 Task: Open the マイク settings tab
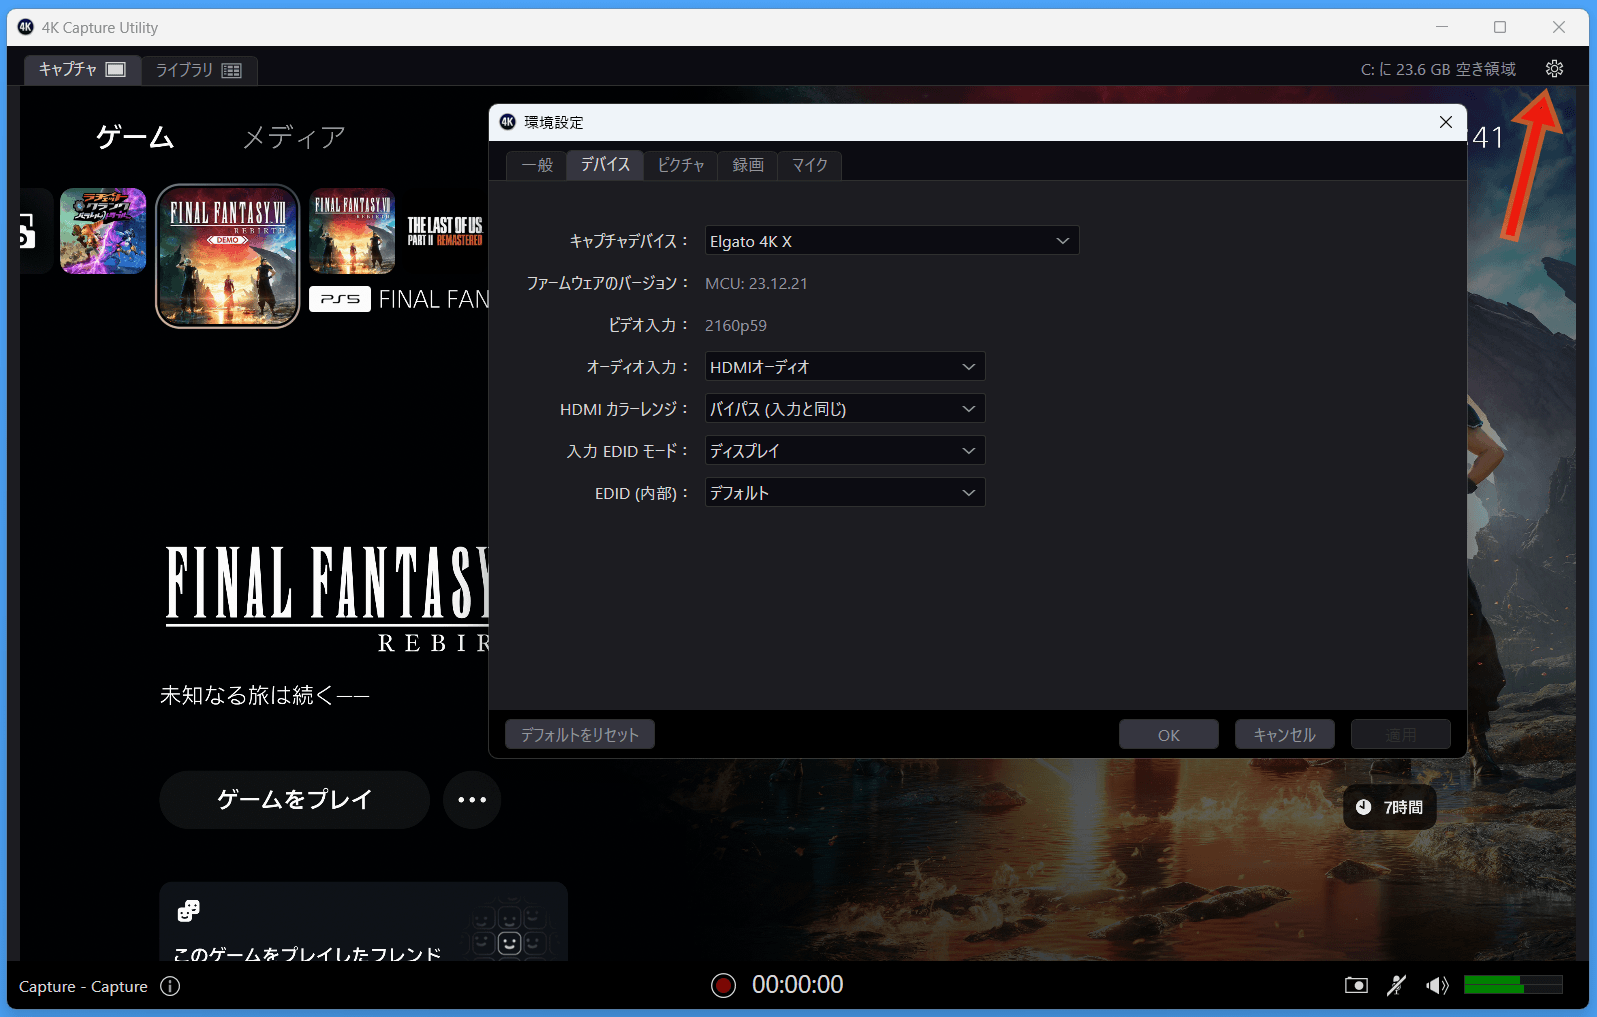click(x=810, y=165)
